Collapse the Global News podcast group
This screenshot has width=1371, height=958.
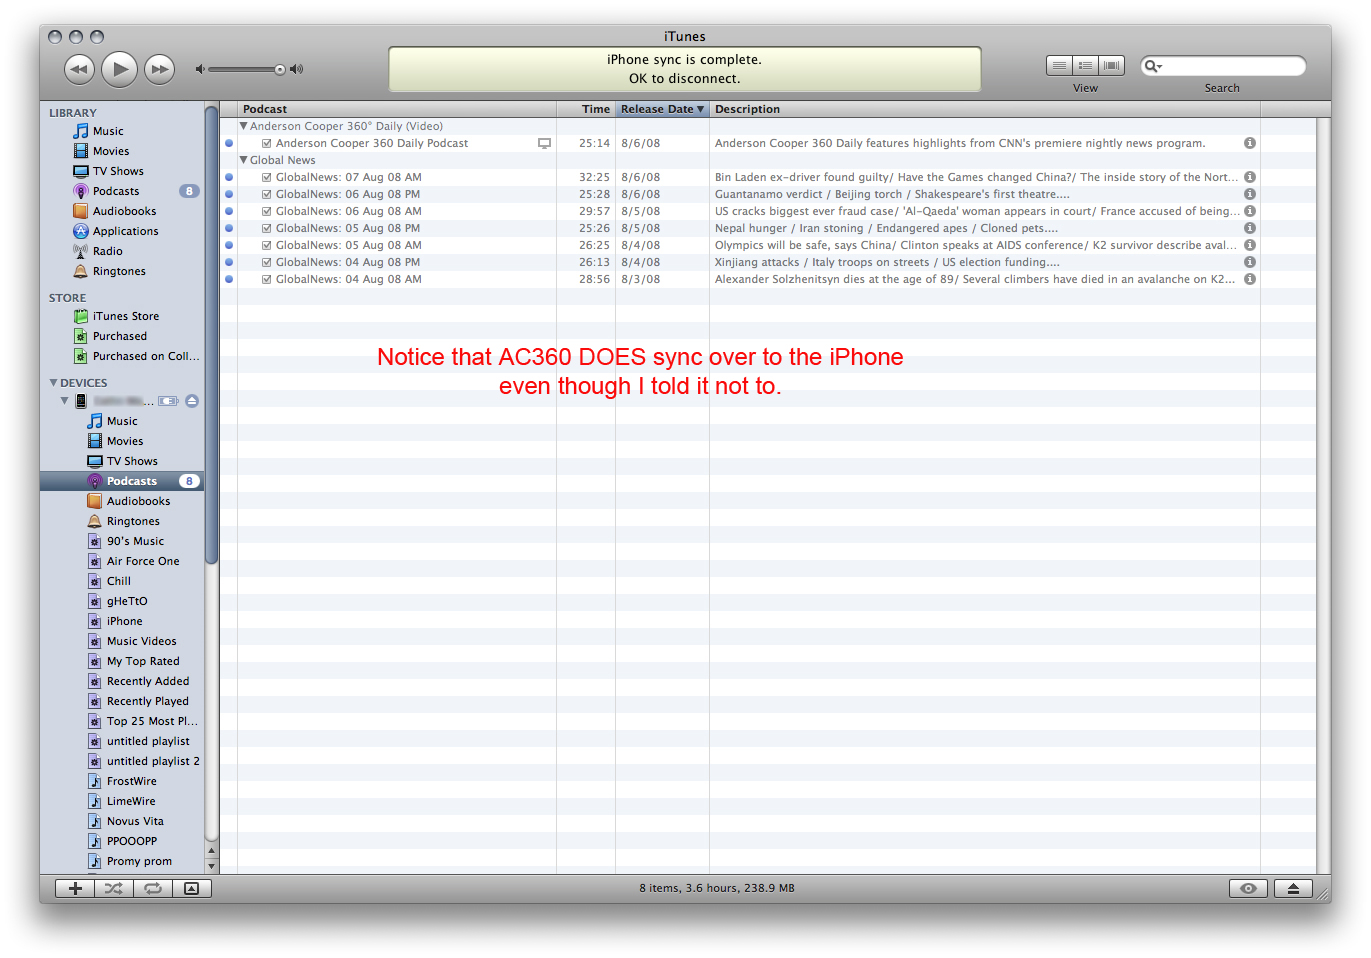click(x=243, y=160)
